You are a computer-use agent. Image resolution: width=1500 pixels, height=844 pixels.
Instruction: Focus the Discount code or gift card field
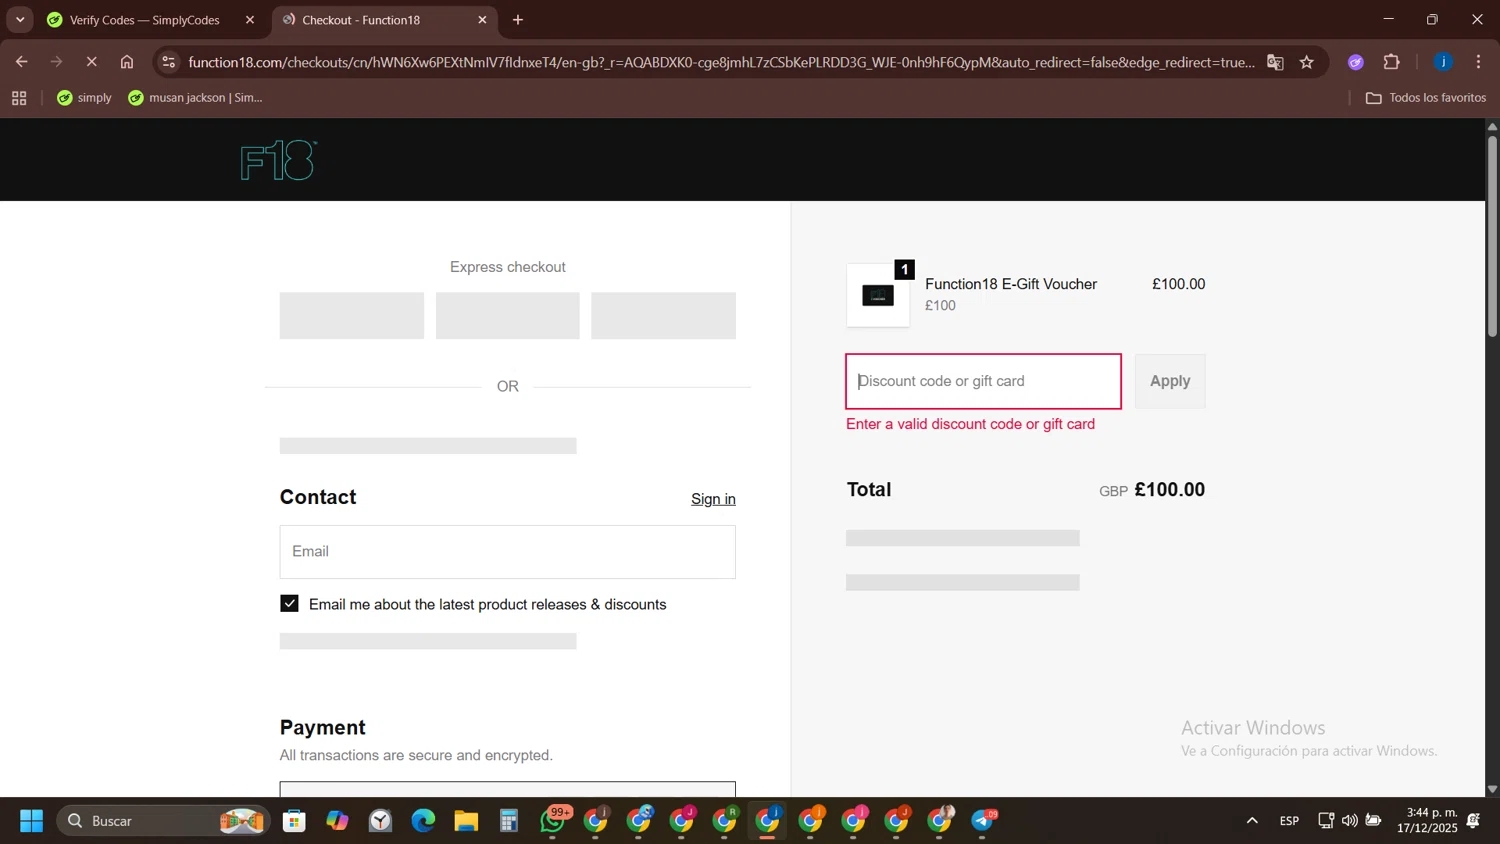click(983, 381)
